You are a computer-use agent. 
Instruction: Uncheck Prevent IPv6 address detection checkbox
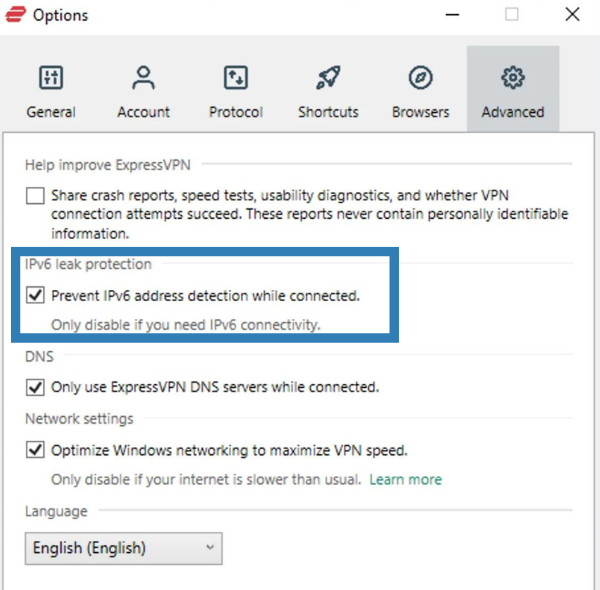pyautogui.click(x=36, y=295)
